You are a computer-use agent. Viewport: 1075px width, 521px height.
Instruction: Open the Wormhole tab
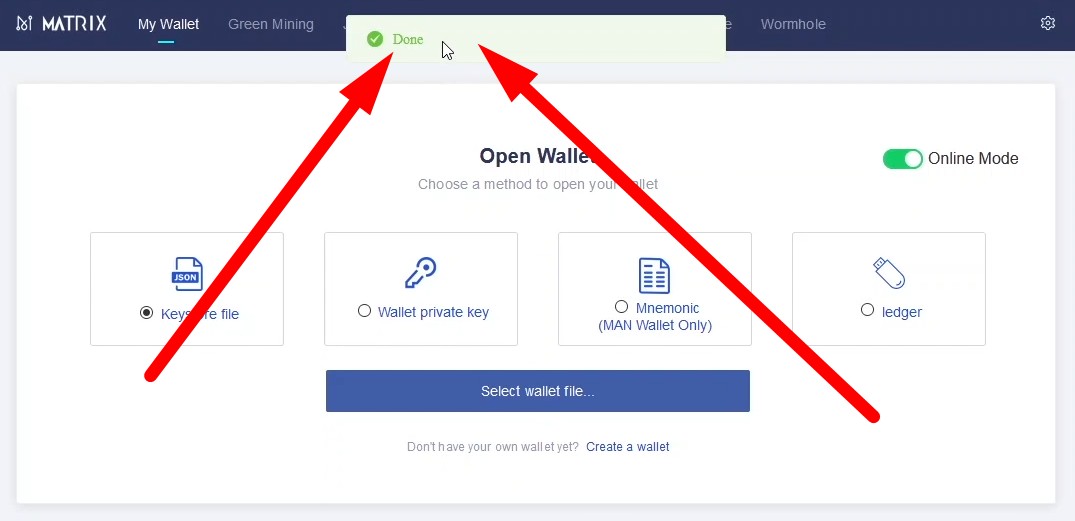click(793, 24)
